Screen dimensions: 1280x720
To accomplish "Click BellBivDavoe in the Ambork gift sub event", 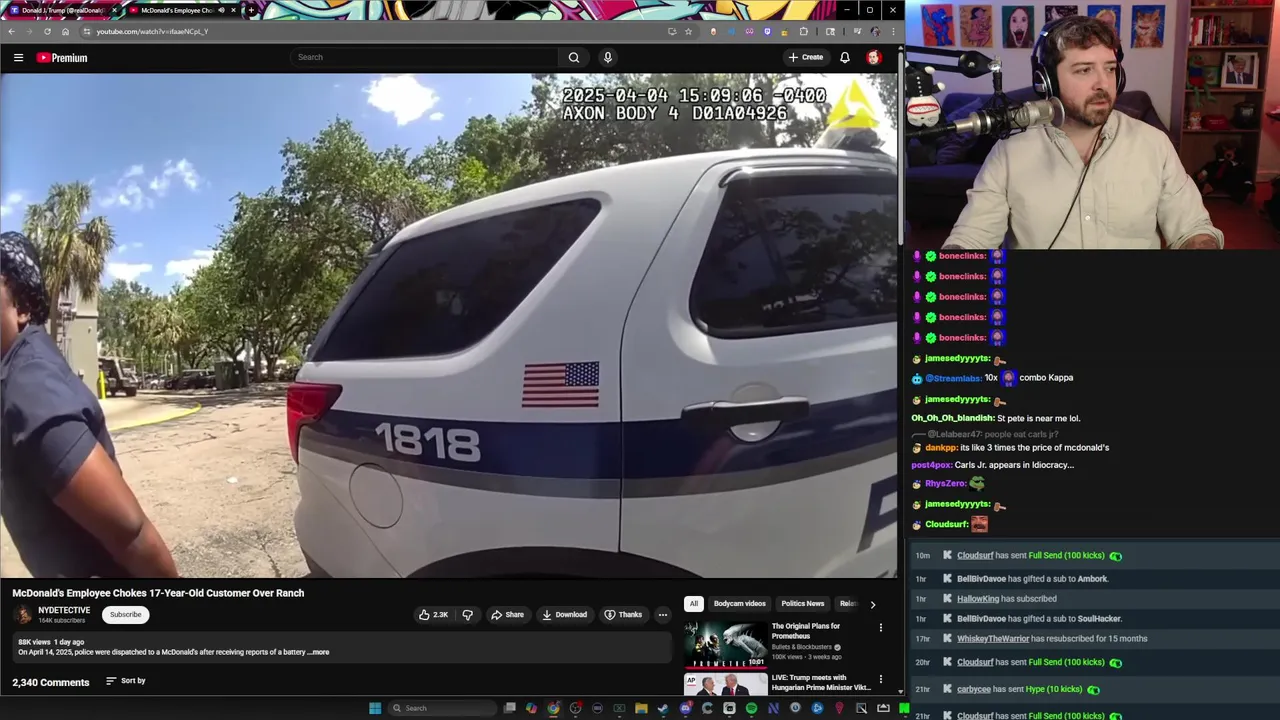I will click(981, 578).
